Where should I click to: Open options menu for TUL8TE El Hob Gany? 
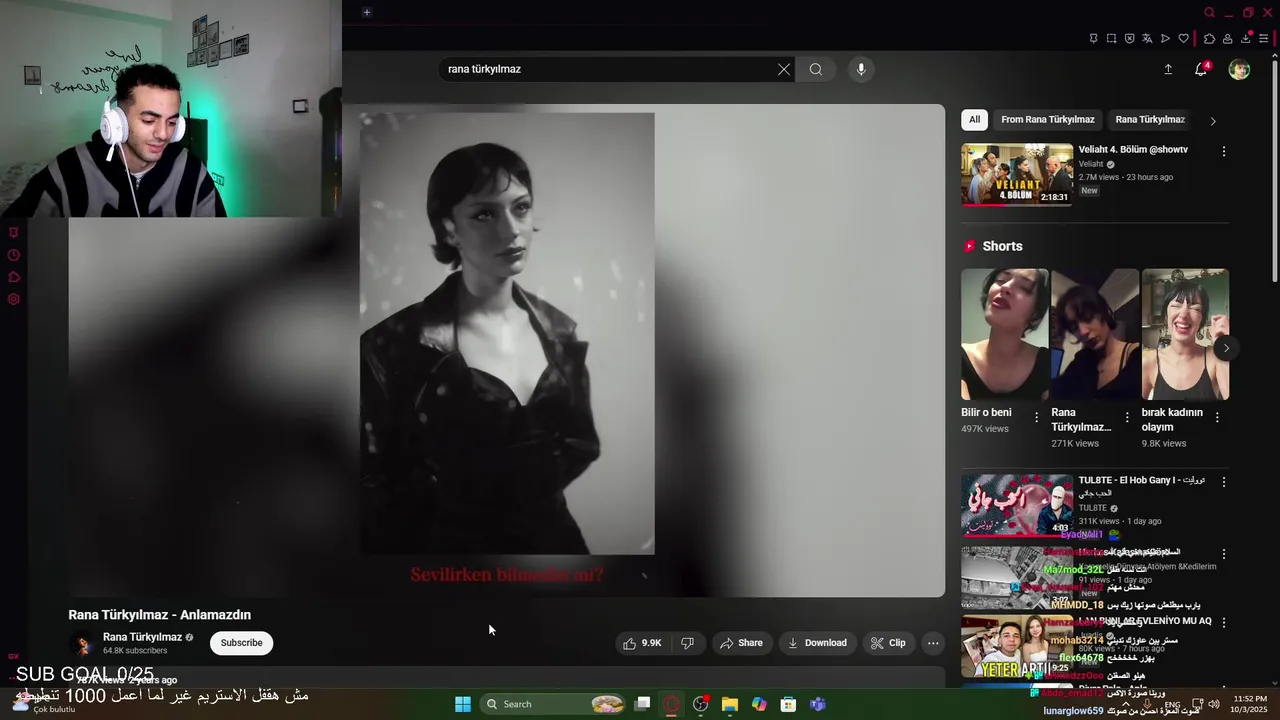[x=1223, y=482]
